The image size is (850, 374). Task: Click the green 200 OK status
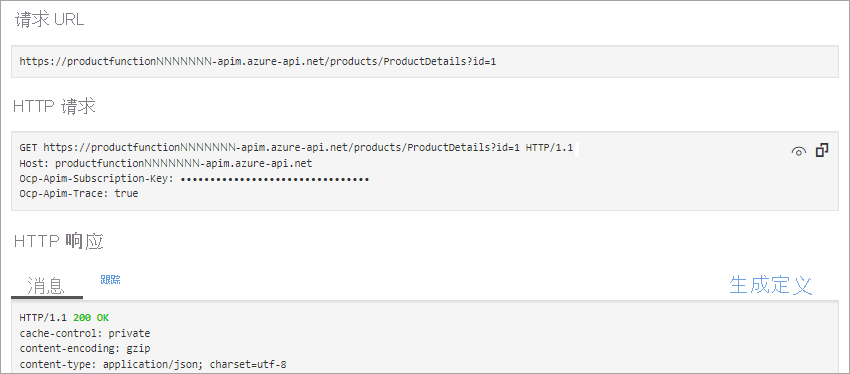click(x=92, y=318)
